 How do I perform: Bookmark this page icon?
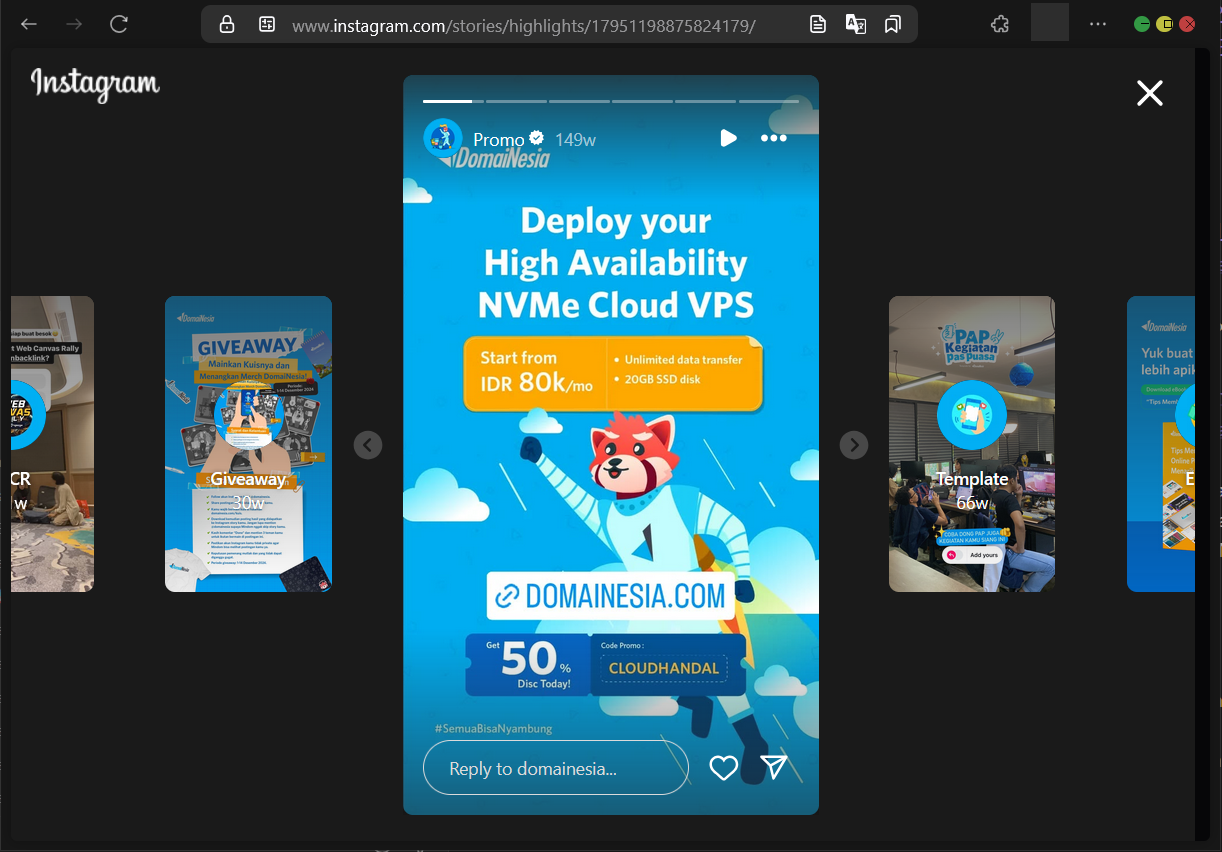pyautogui.click(x=893, y=24)
